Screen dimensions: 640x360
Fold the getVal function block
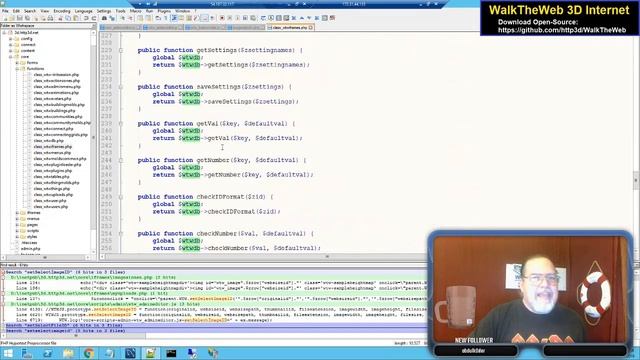121,124
